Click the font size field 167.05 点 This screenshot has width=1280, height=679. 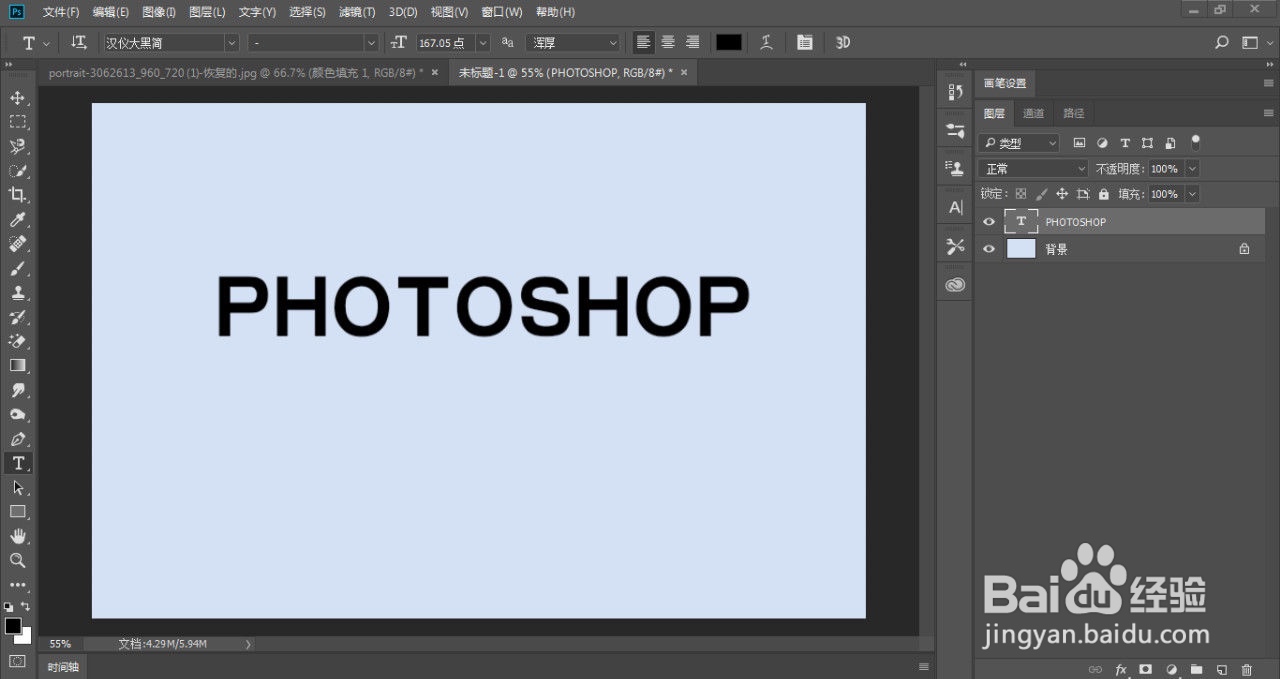(446, 43)
